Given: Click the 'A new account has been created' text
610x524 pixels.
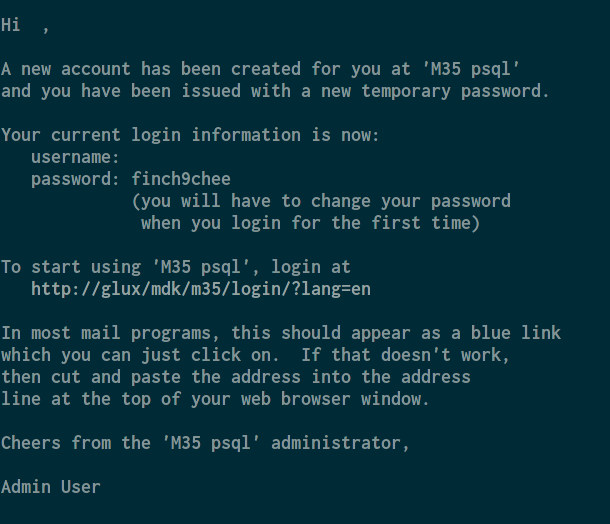Looking at the screenshot, I should click(x=151, y=69).
